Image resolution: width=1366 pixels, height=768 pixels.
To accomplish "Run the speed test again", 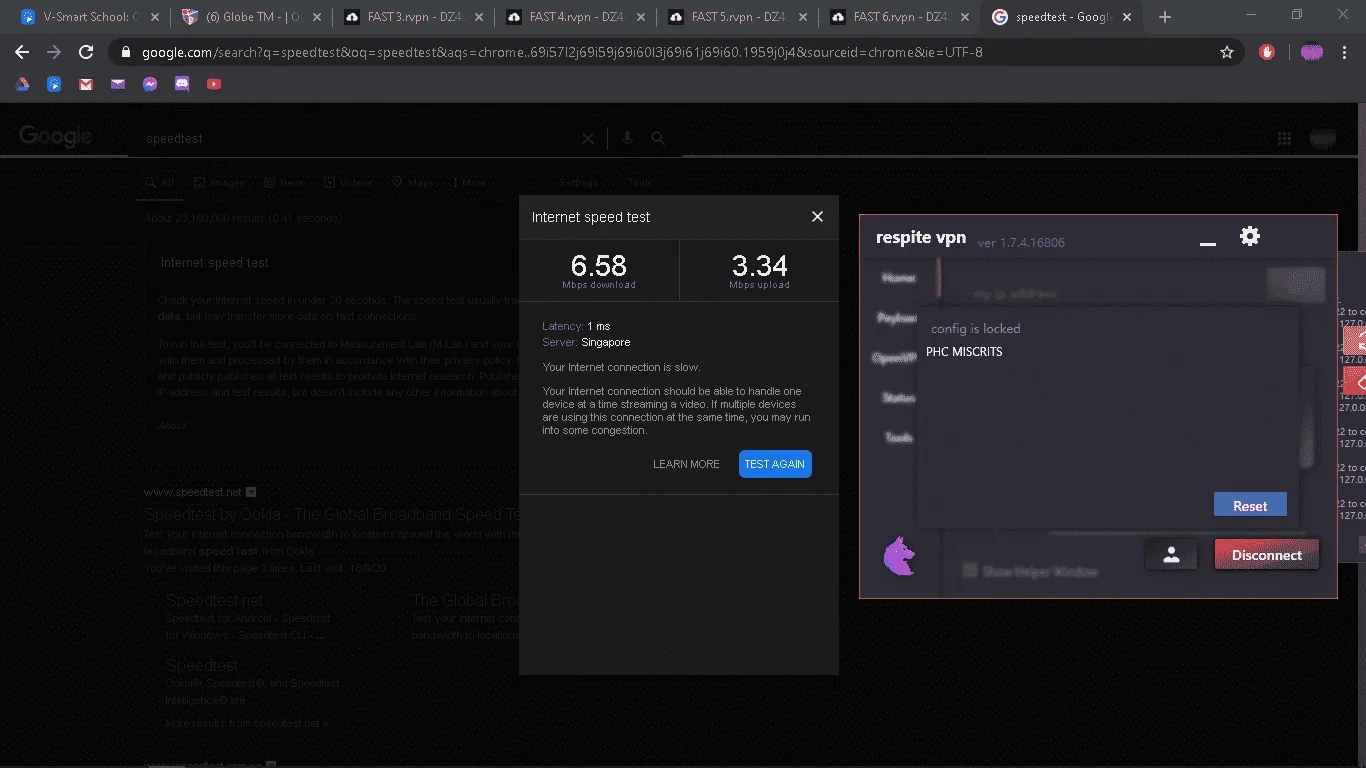I will [775, 464].
